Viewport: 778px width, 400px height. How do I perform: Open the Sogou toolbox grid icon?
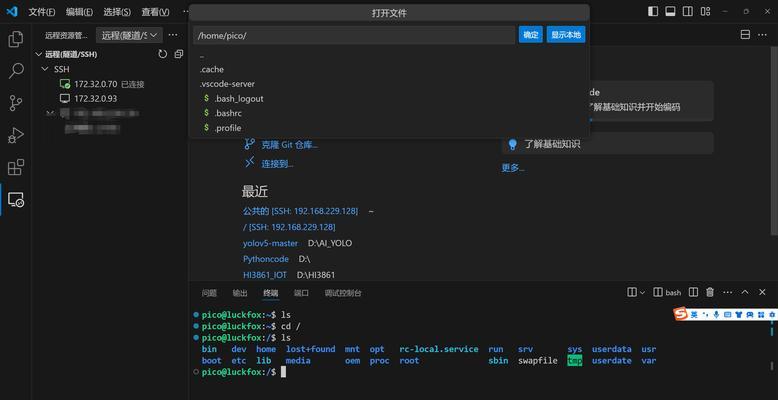pyautogui.click(x=760, y=315)
